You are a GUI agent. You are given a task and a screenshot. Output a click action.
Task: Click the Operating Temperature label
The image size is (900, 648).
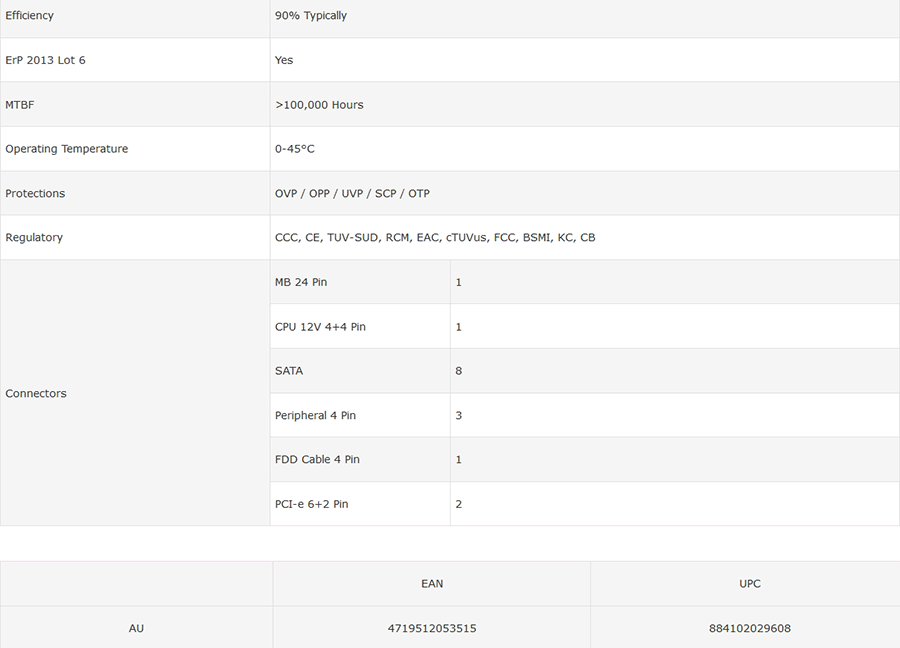(67, 149)
